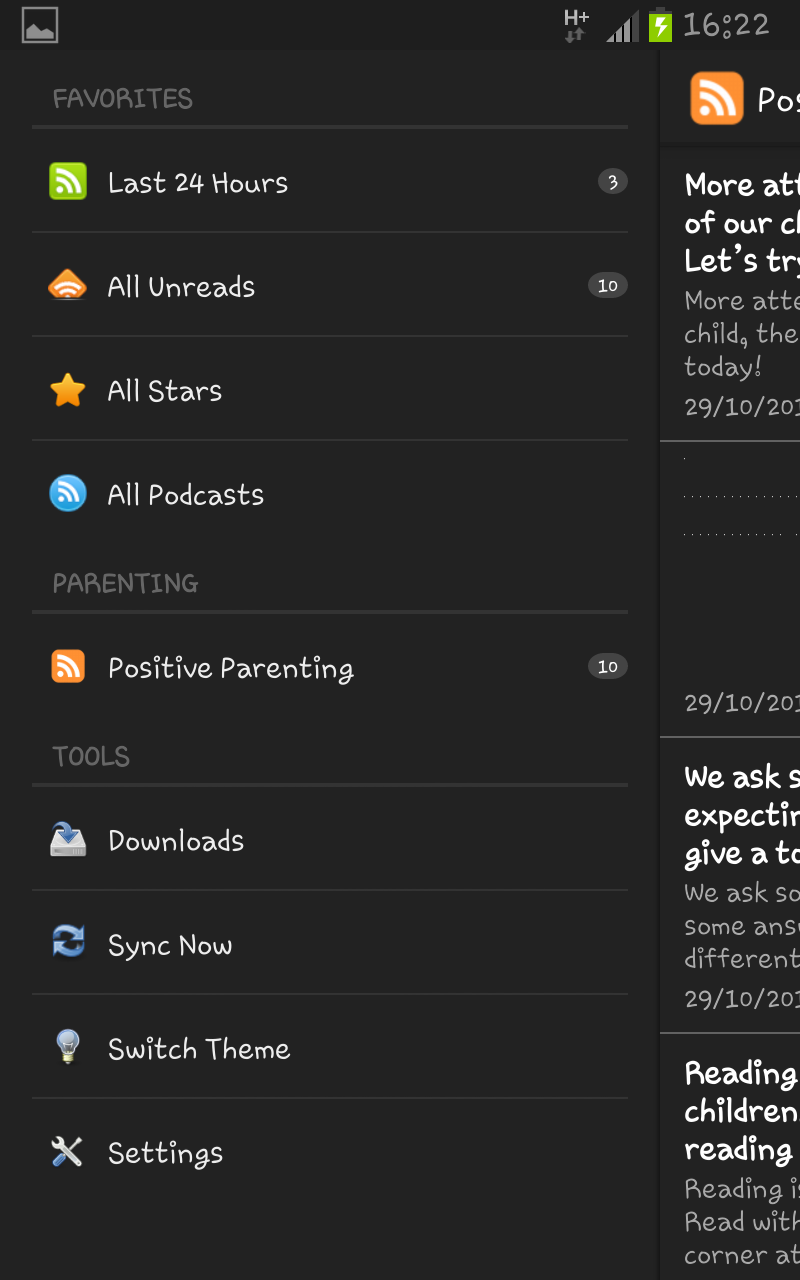Viewport: 800px width, 1280px height.
Task: Tap the orange All Unreads wifi icon
Action: coord(68,286)
